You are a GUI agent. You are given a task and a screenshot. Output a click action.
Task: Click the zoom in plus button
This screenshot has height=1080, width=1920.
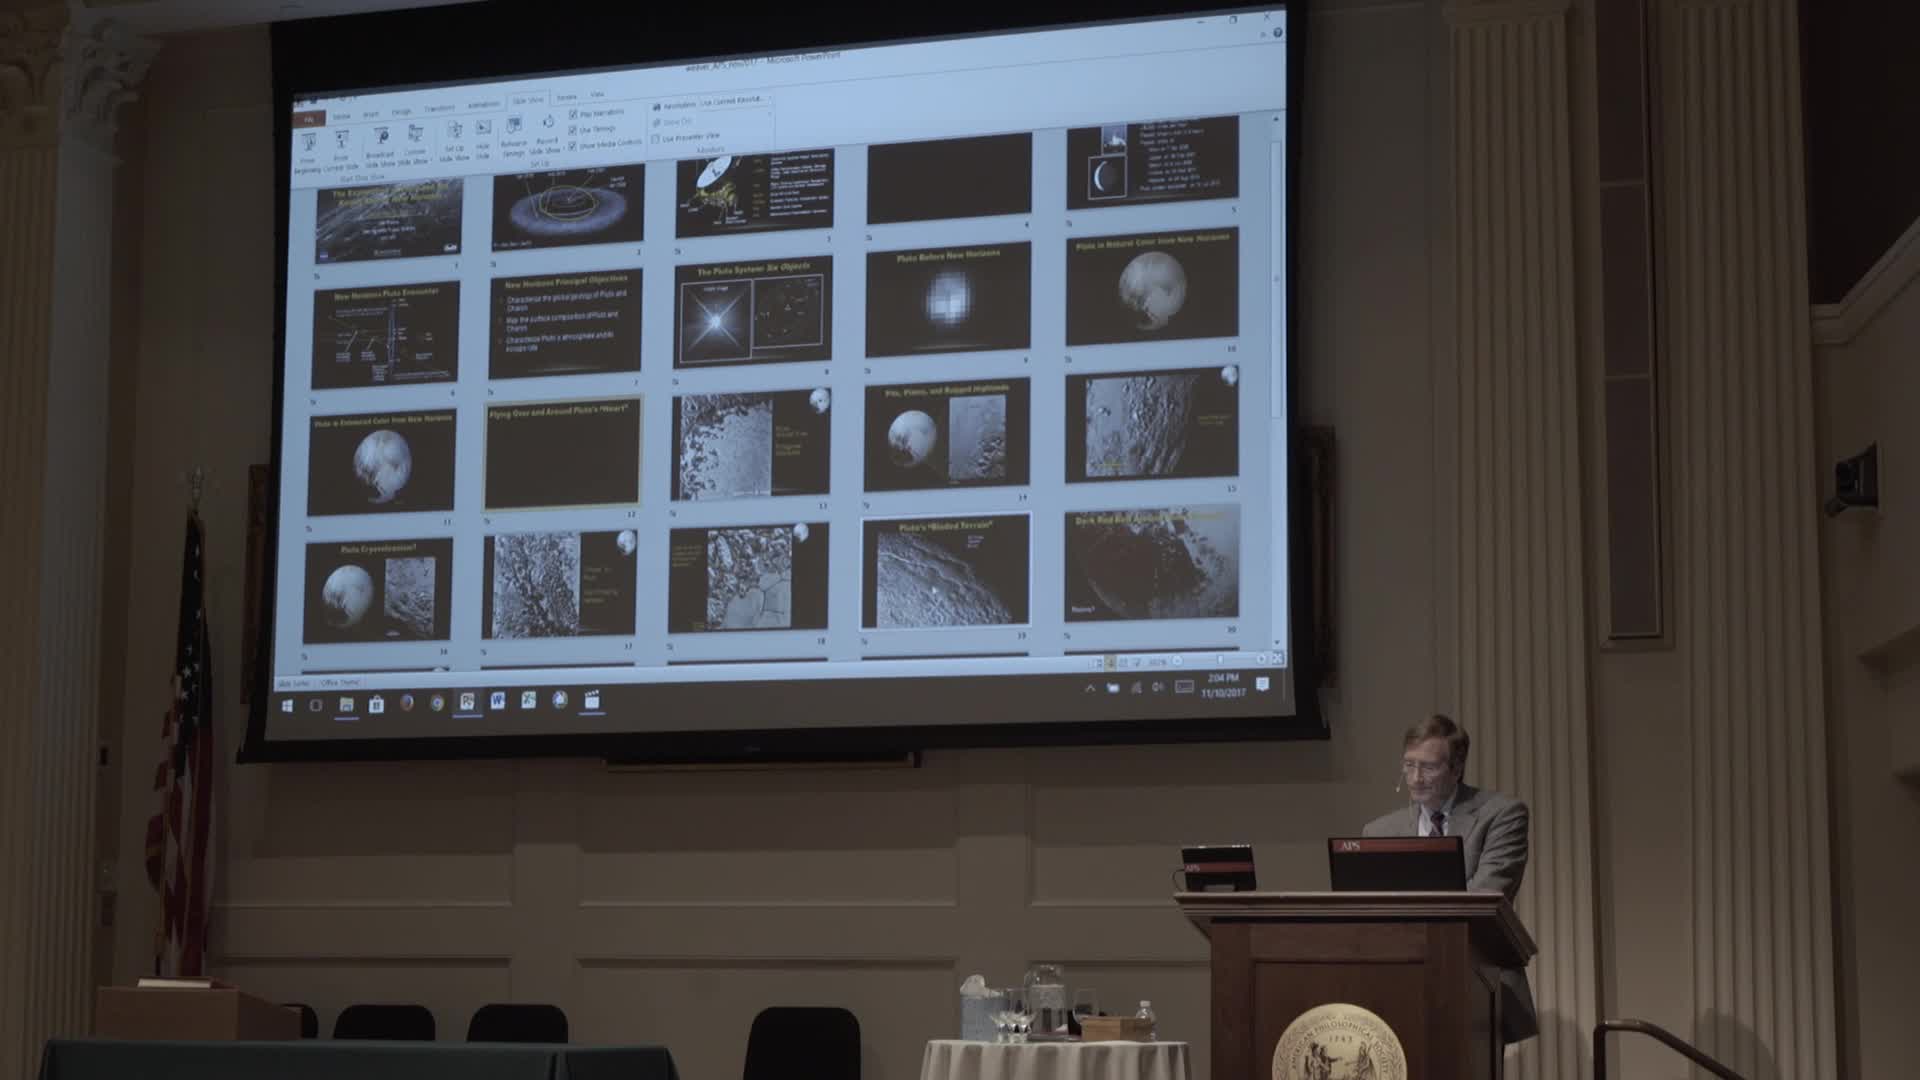click(x=1261, y=658)
